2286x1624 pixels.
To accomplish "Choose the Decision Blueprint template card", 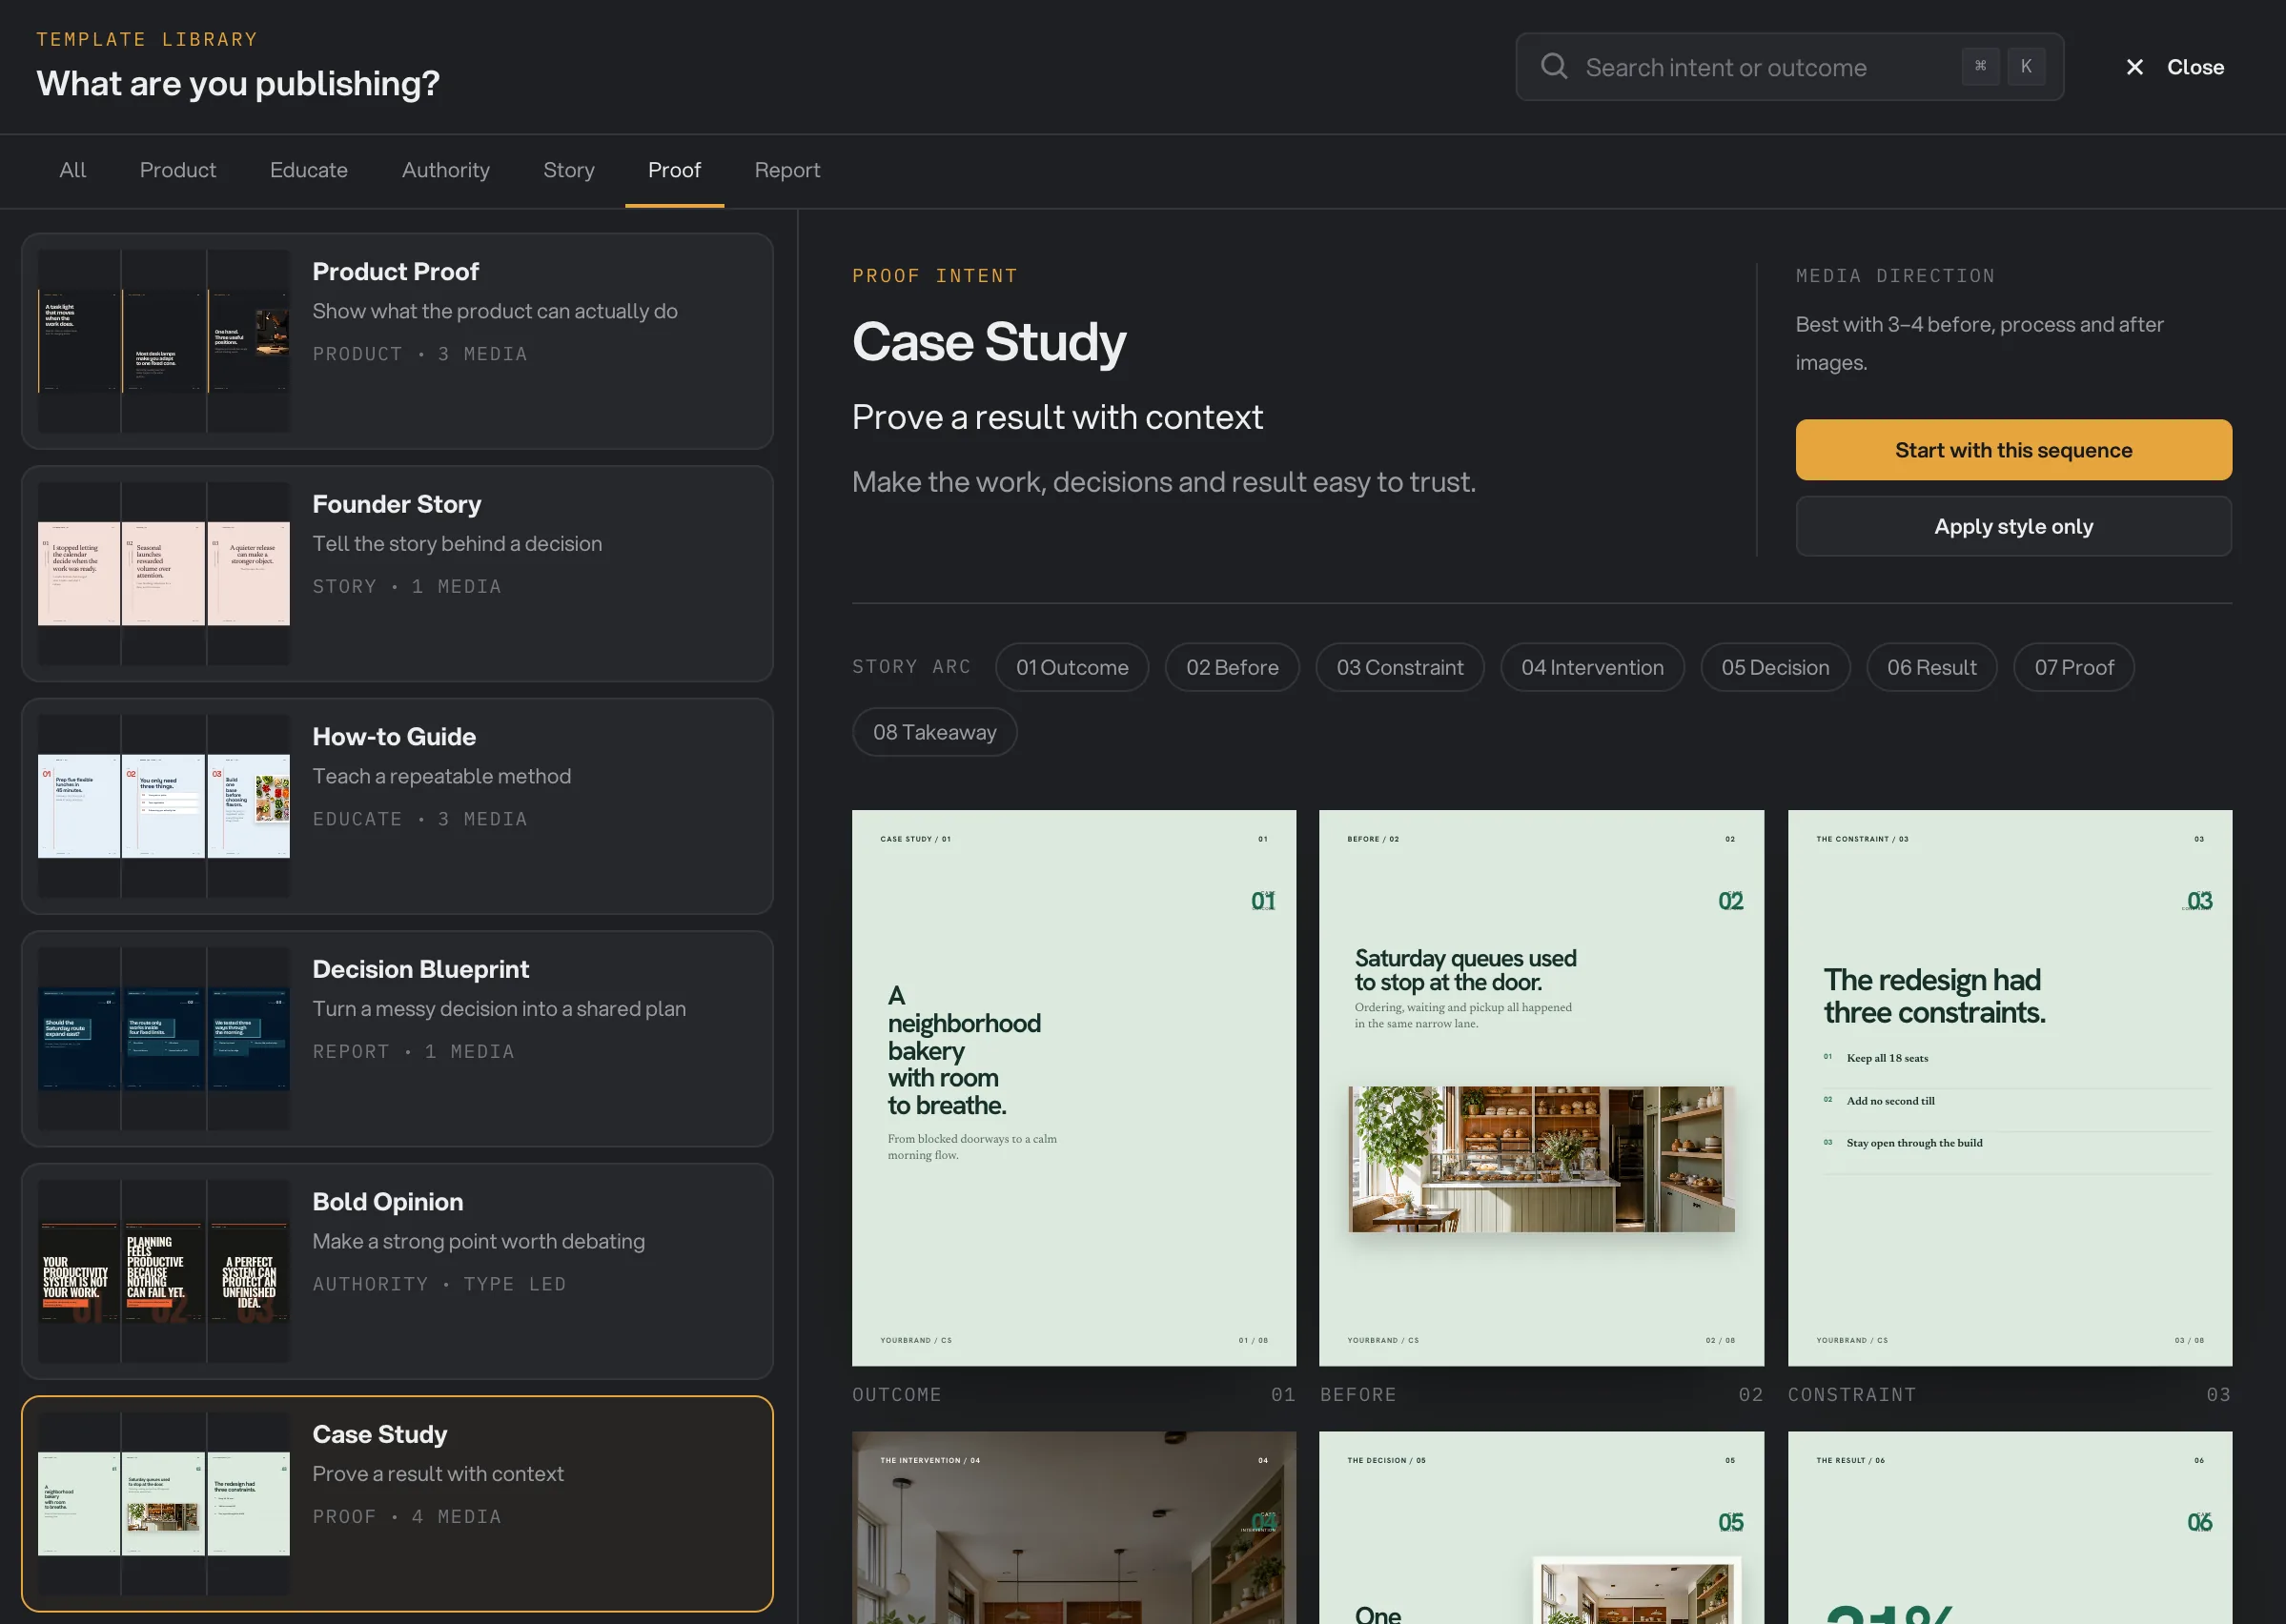I will click(397, 1039).
